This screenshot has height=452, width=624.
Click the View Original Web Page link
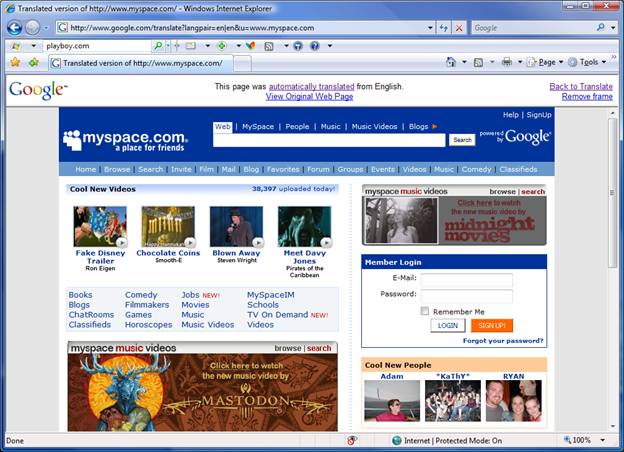(x=308, y=97)
